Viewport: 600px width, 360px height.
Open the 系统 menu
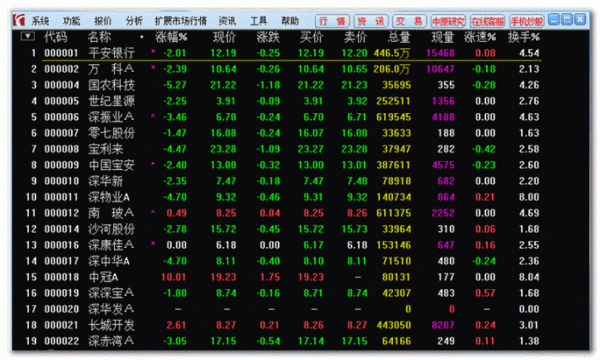[40, 21]
